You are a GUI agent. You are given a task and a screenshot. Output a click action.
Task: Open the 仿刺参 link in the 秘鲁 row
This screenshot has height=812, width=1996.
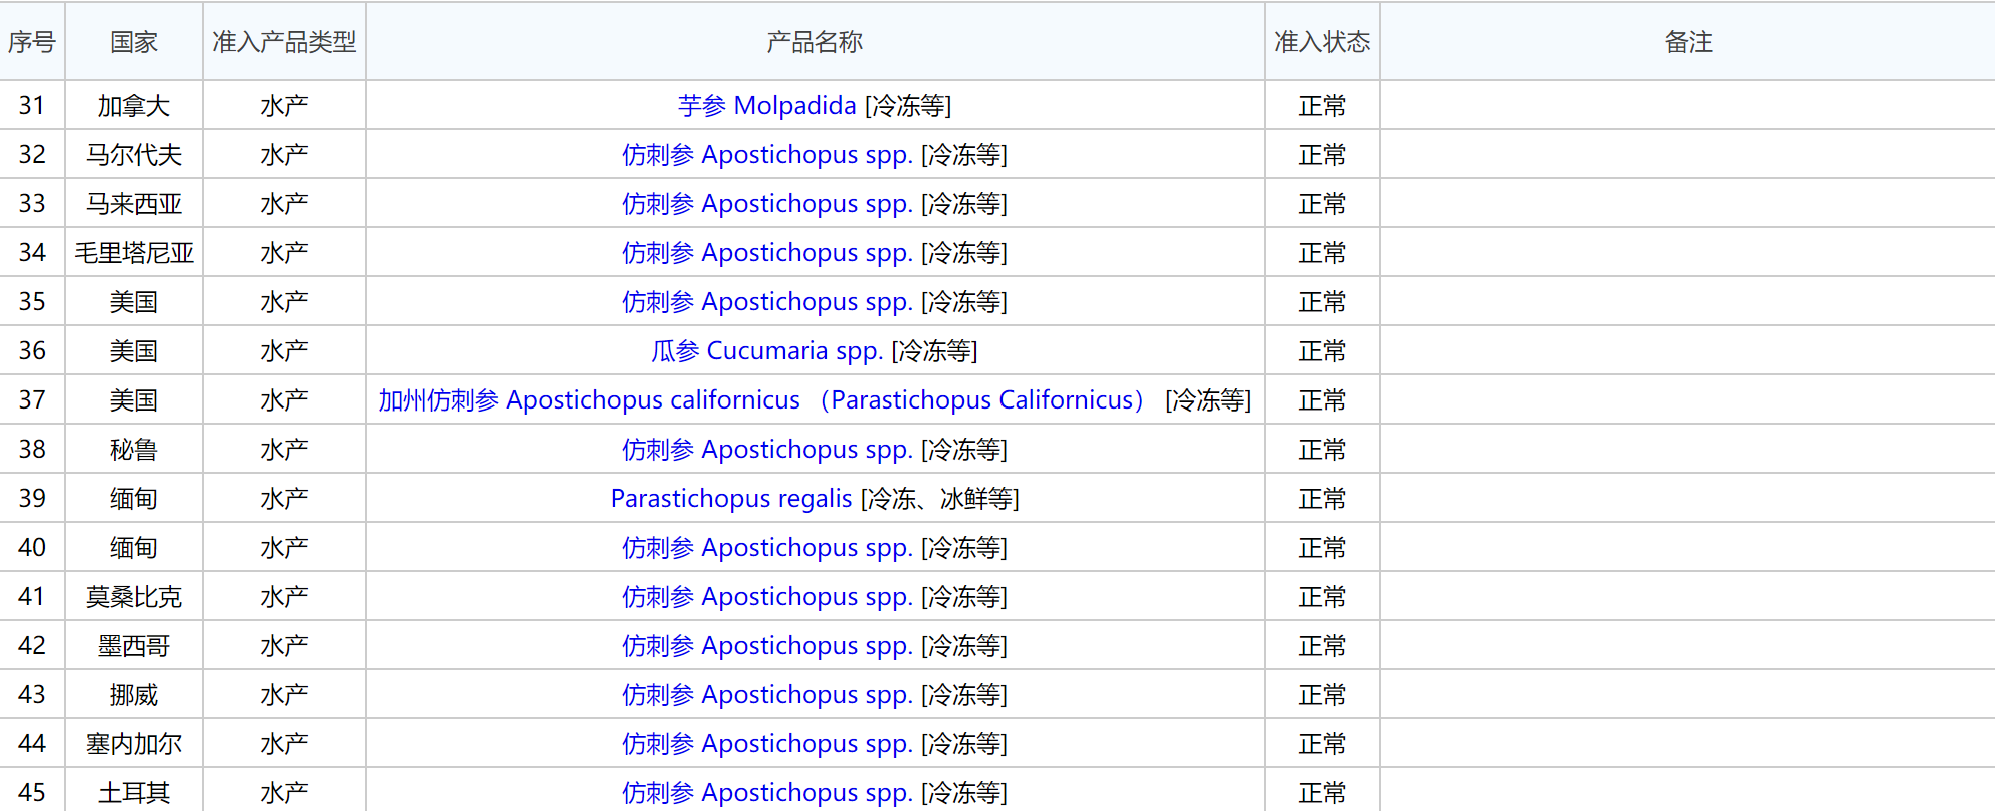(767, 449)
